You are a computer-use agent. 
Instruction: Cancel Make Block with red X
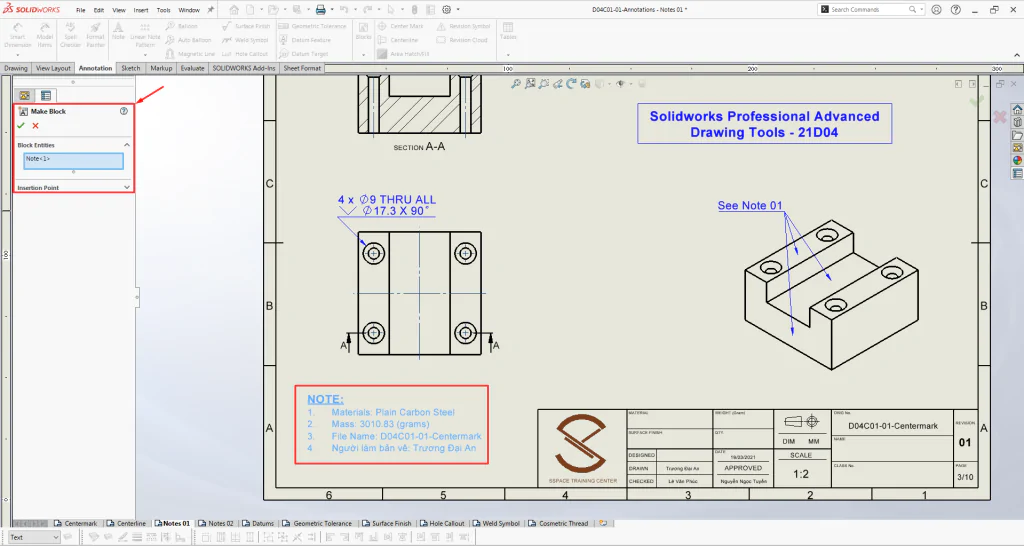click(35, 125)
